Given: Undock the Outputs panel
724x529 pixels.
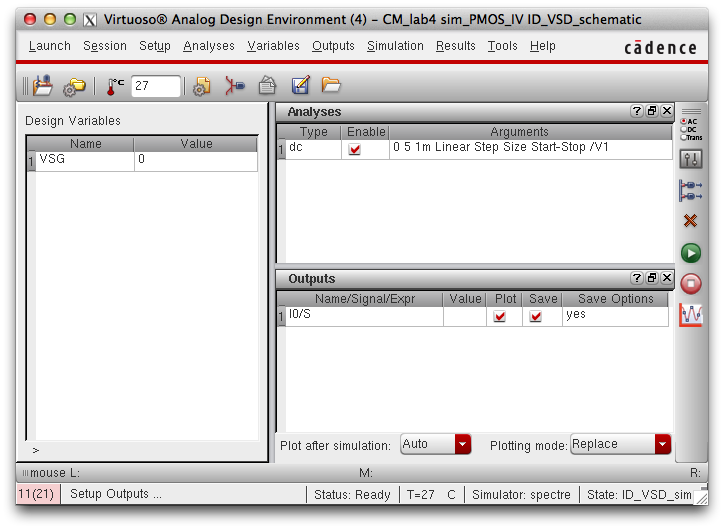Looking at the screenshot, I should pos(652,277).
